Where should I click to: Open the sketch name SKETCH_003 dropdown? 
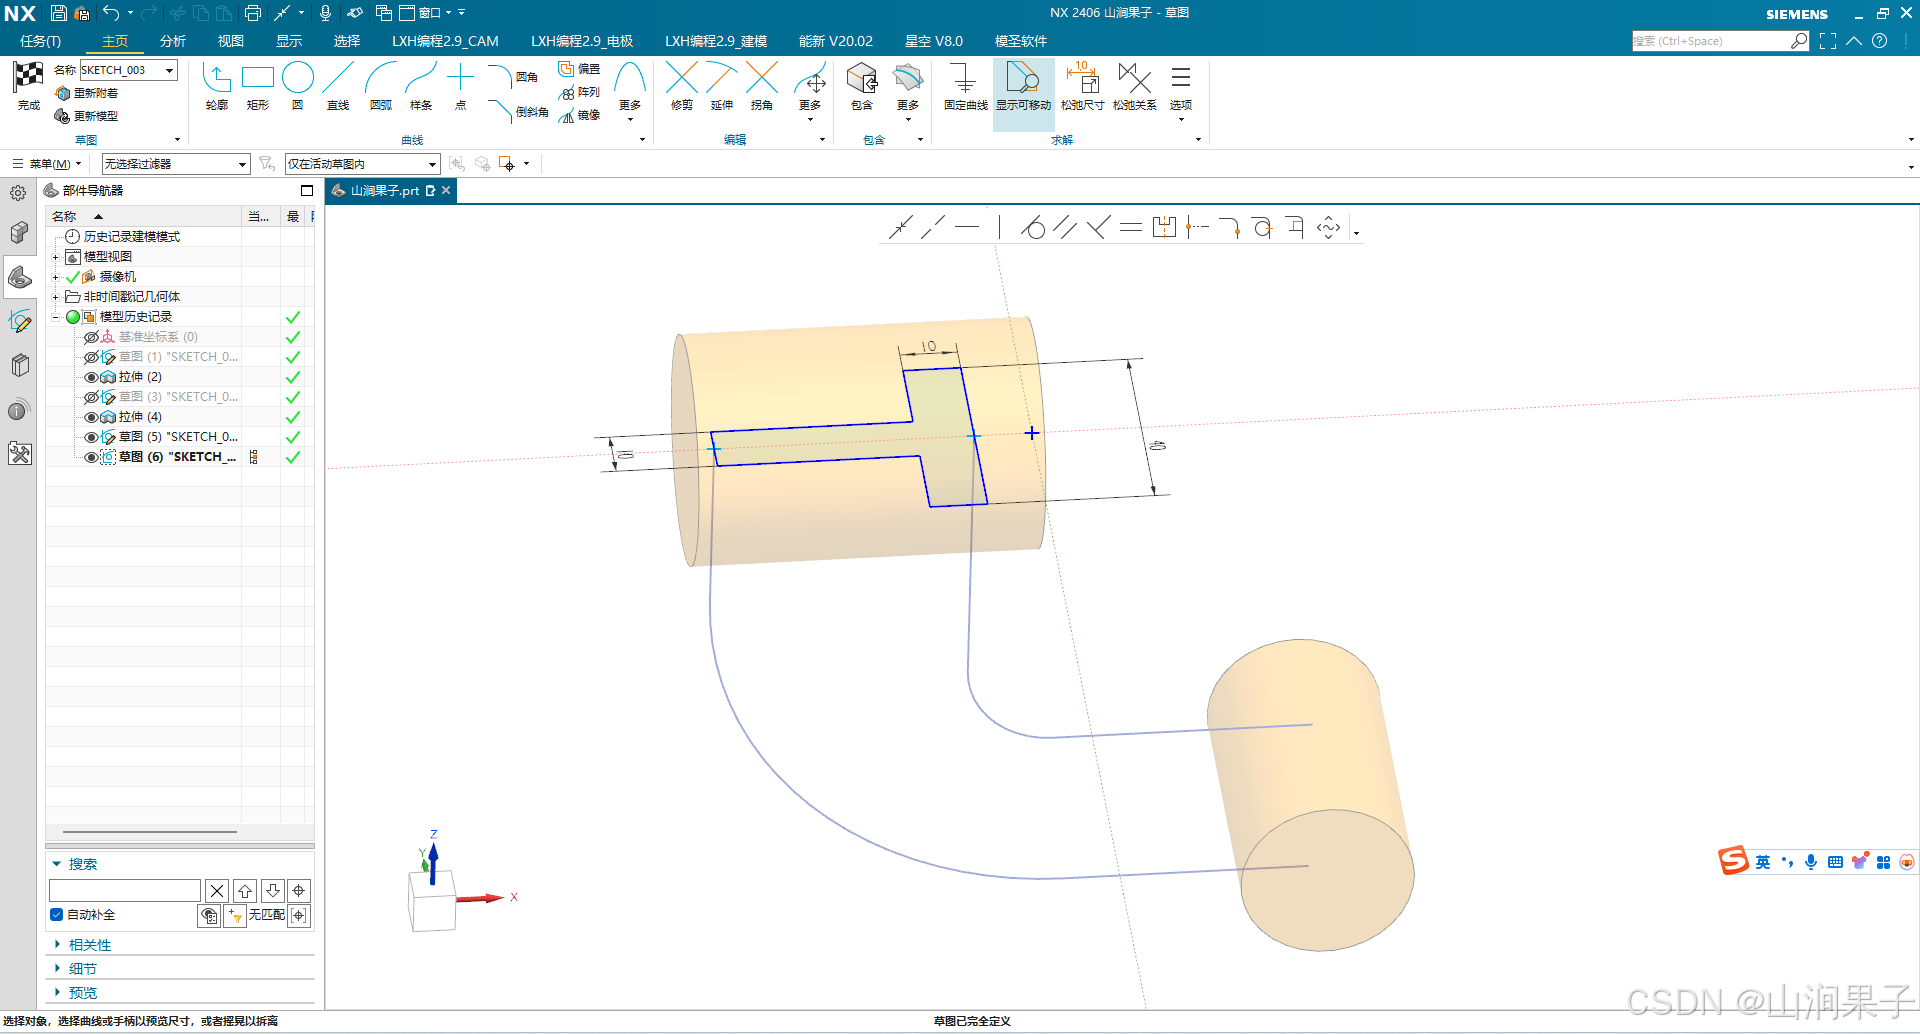pos(170,70)
